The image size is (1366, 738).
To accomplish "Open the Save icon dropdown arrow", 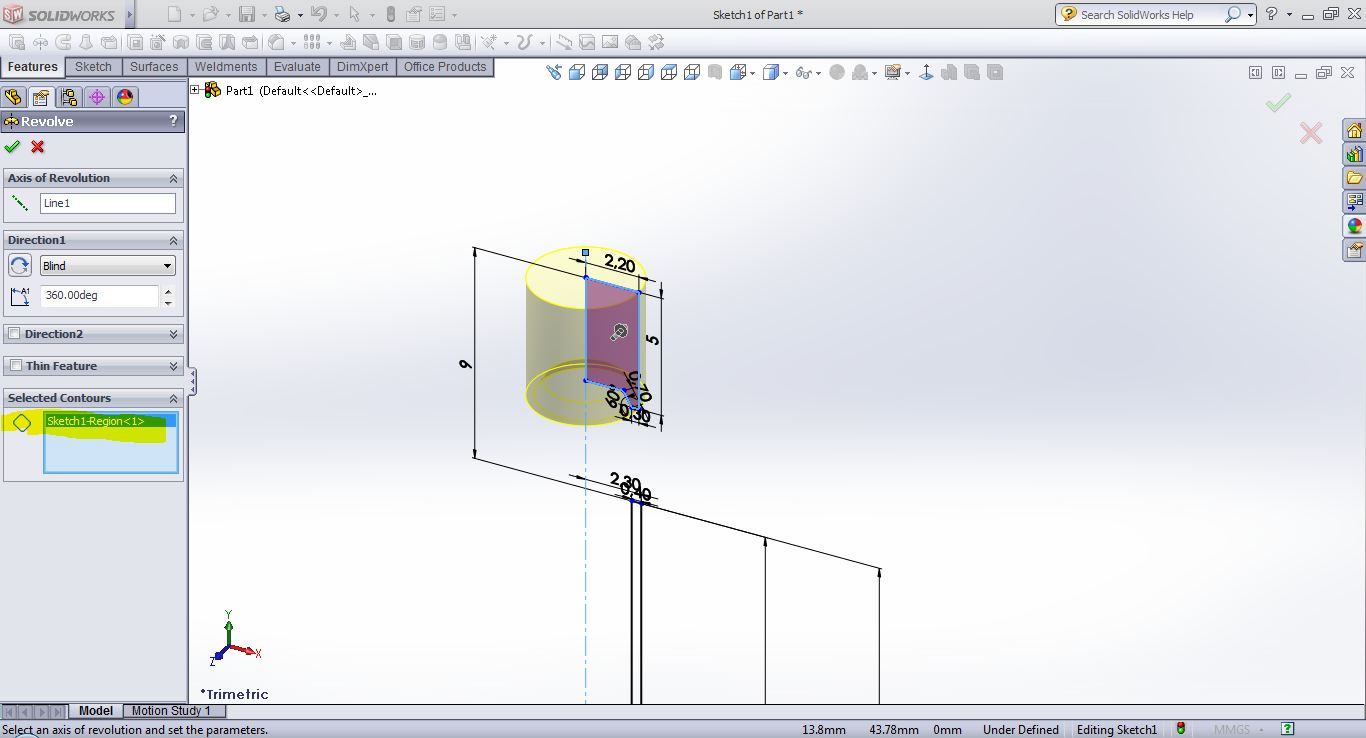I will pos(264,15).
